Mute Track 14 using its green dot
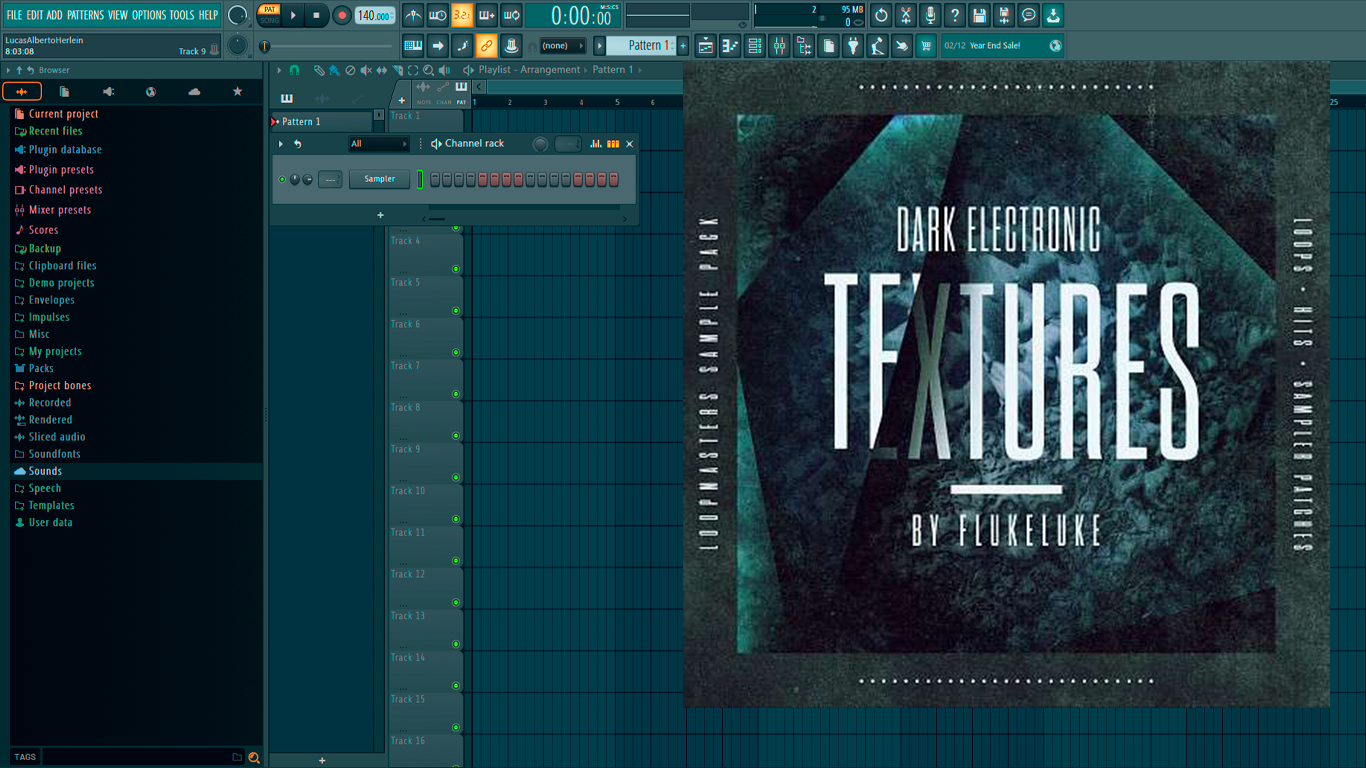This screenshot has width=1366, height=768. [456, 686]
